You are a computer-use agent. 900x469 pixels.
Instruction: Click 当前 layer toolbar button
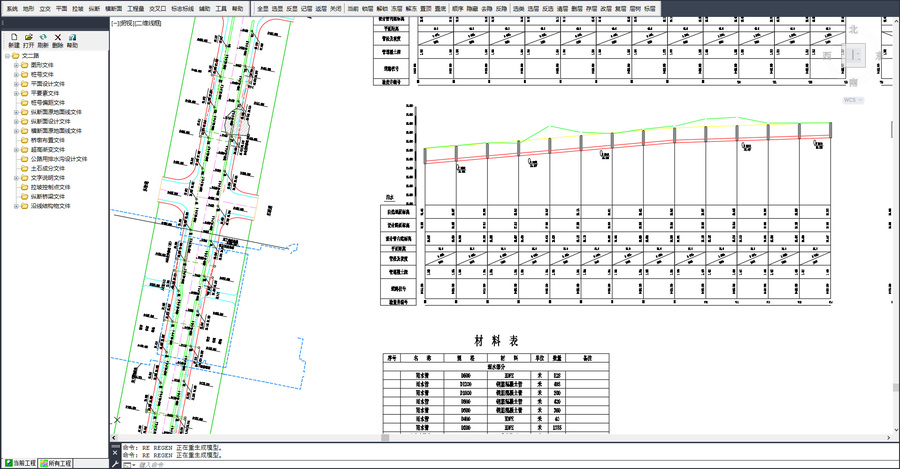(x=353, y=9)
